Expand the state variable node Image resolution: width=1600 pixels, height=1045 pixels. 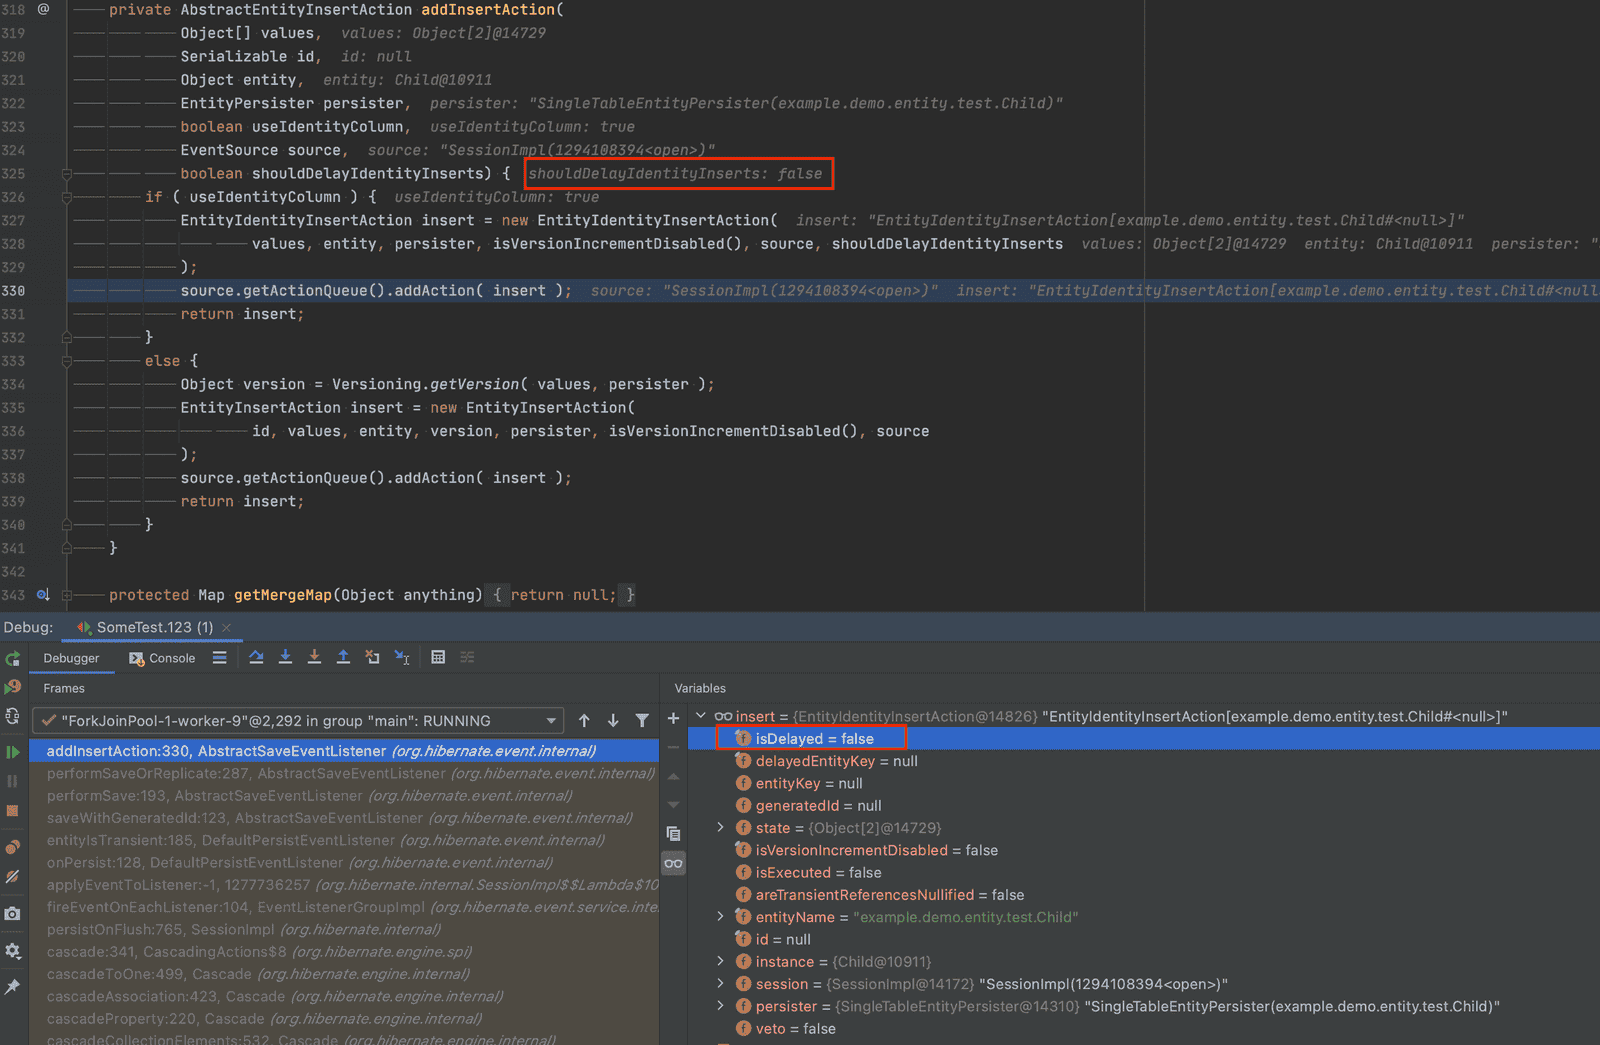point(720,827)
